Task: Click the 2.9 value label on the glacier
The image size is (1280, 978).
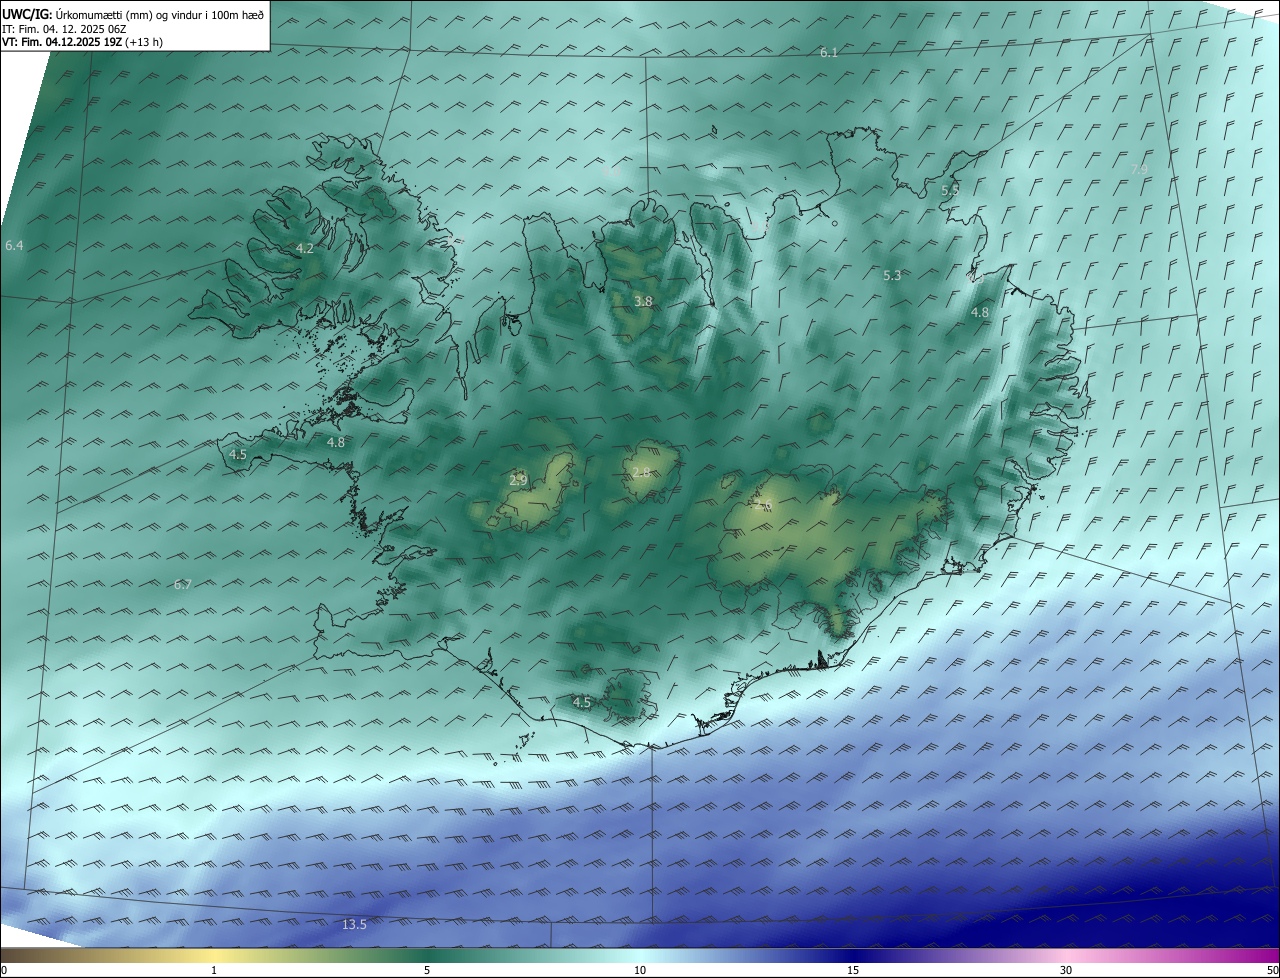Action: coord(517,480)
